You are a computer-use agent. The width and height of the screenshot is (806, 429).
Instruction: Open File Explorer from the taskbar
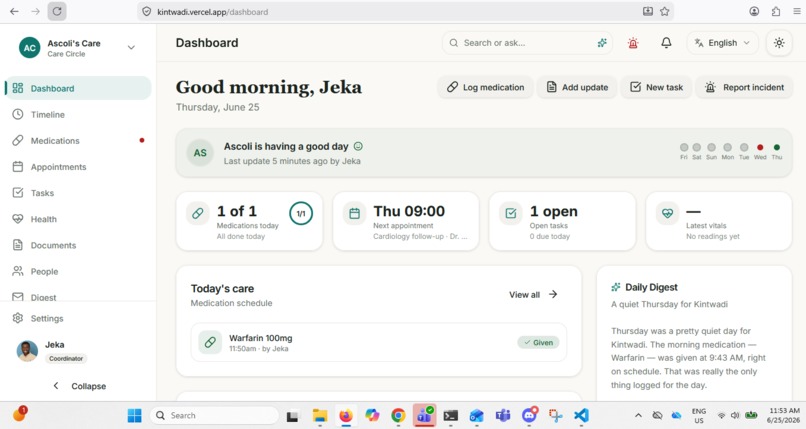pos(320,415)
